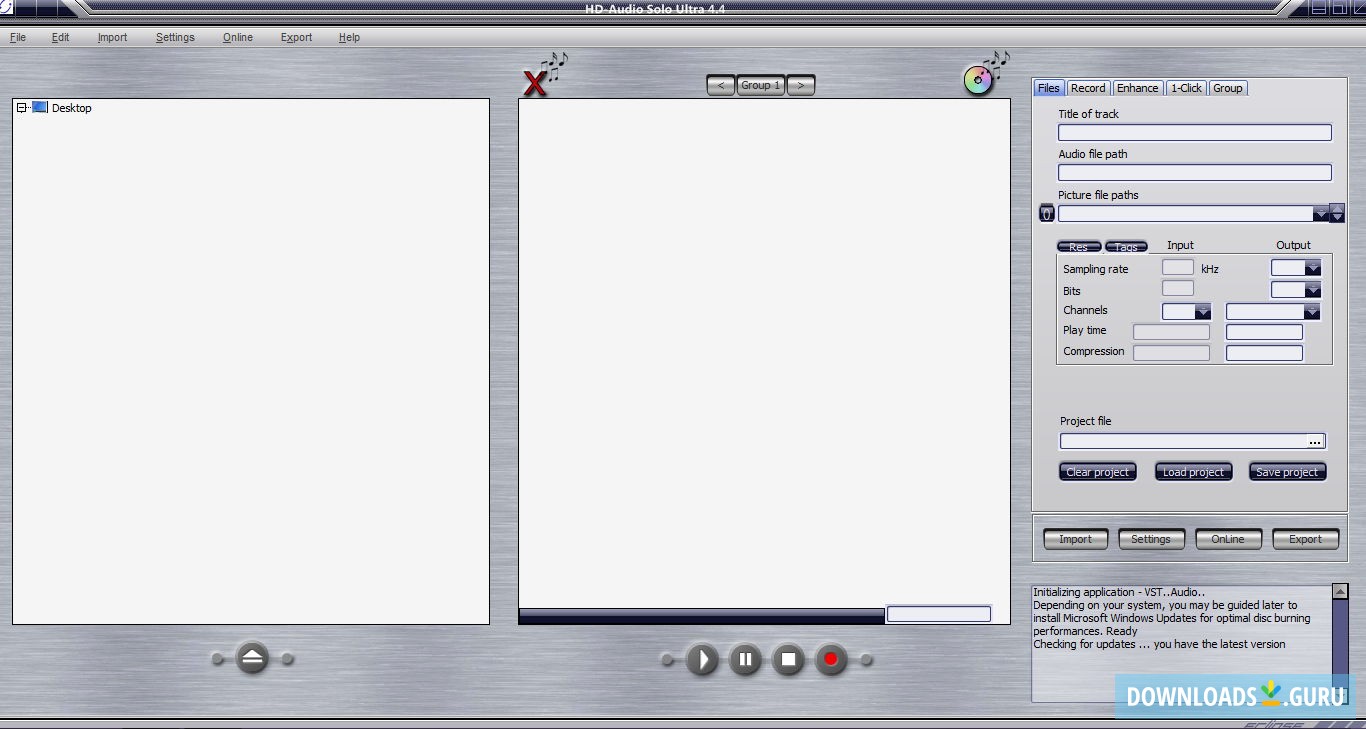
Task: Switch to the Record tab
Action: pyautogui.click(x=1088, y=88)
